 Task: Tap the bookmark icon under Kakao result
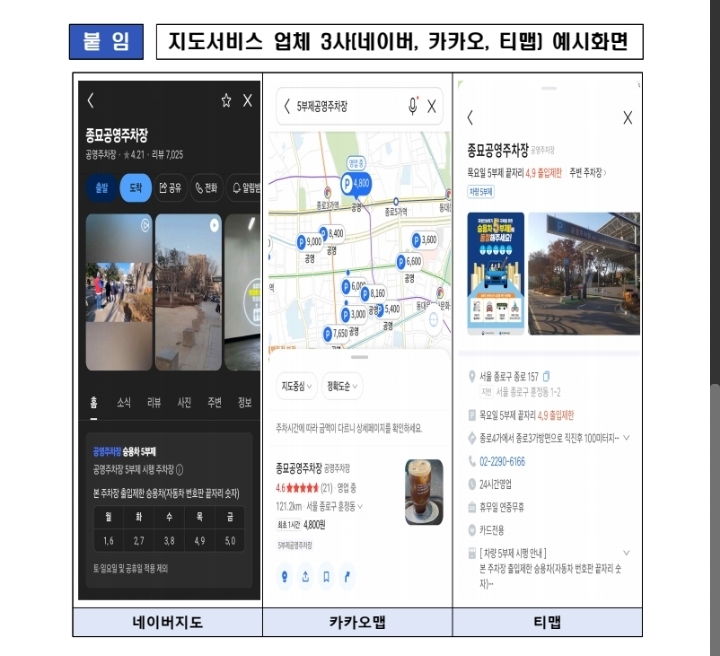pyautogui.click(x=326, y=576)
